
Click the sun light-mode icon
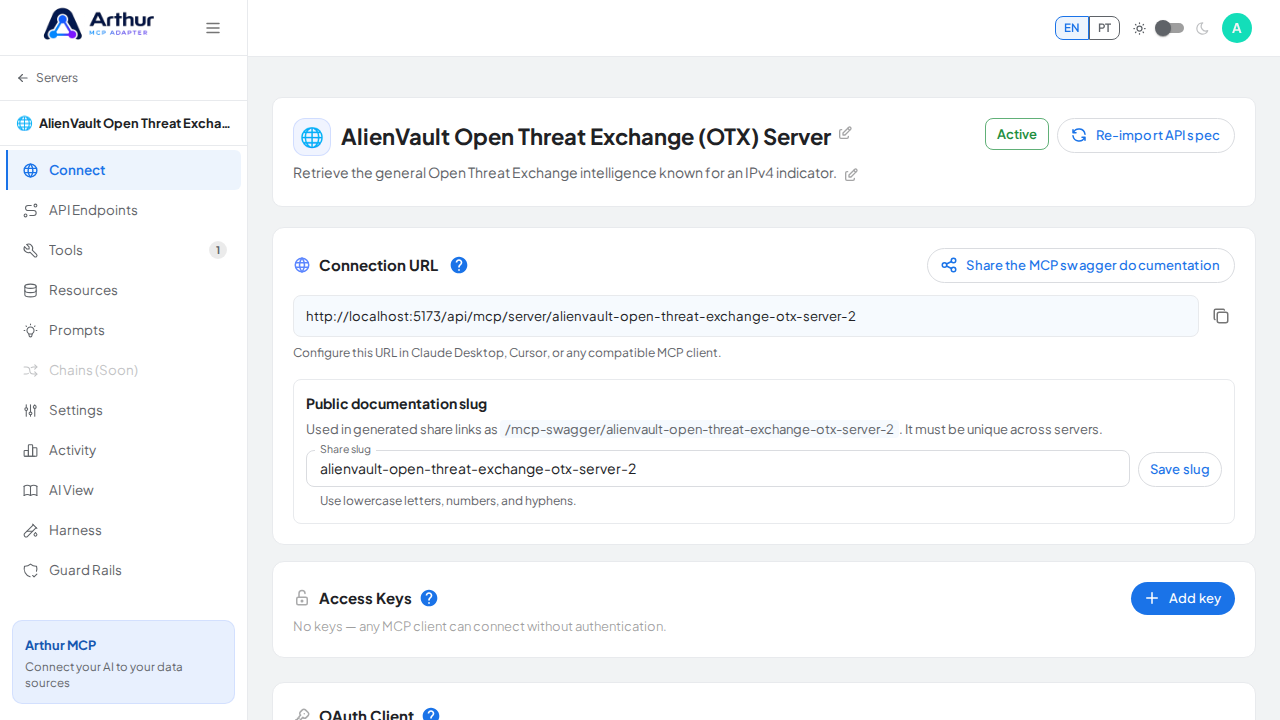click(x=1139, y=28)
